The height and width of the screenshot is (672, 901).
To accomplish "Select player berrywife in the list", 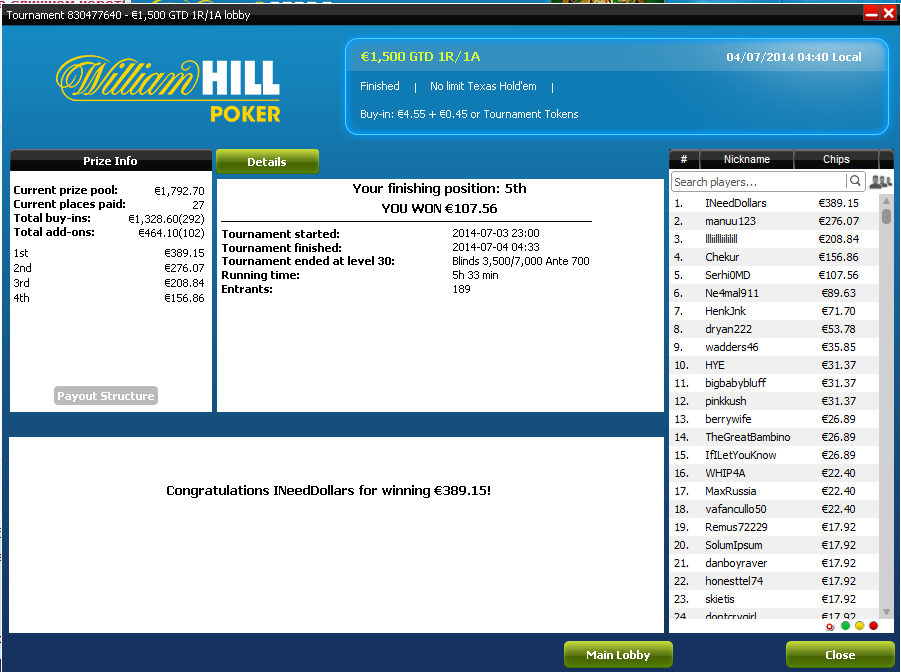I will [774, 419].
